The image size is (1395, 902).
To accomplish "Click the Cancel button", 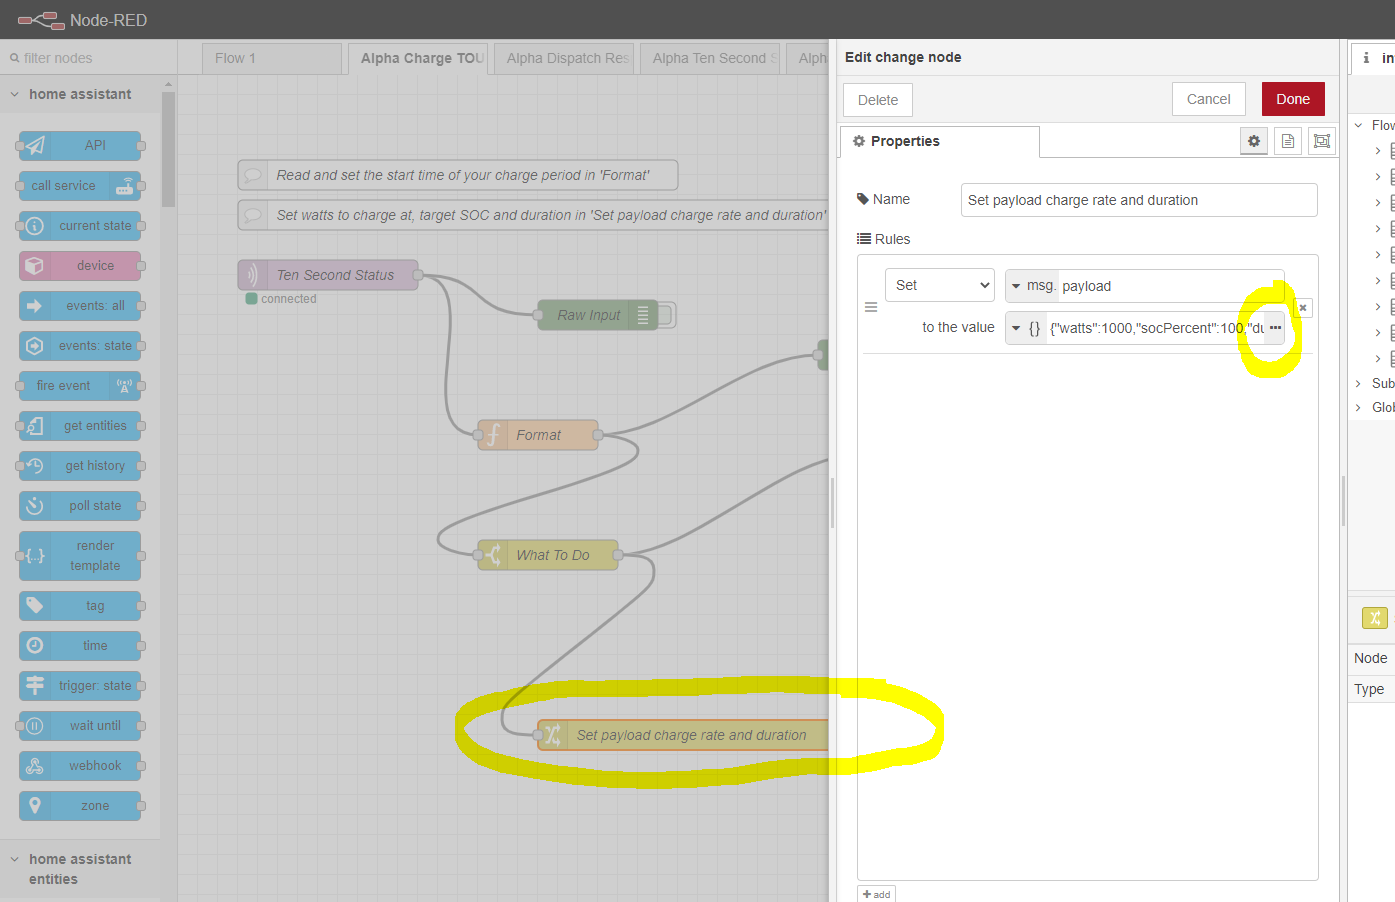I will click(1209, 99).
